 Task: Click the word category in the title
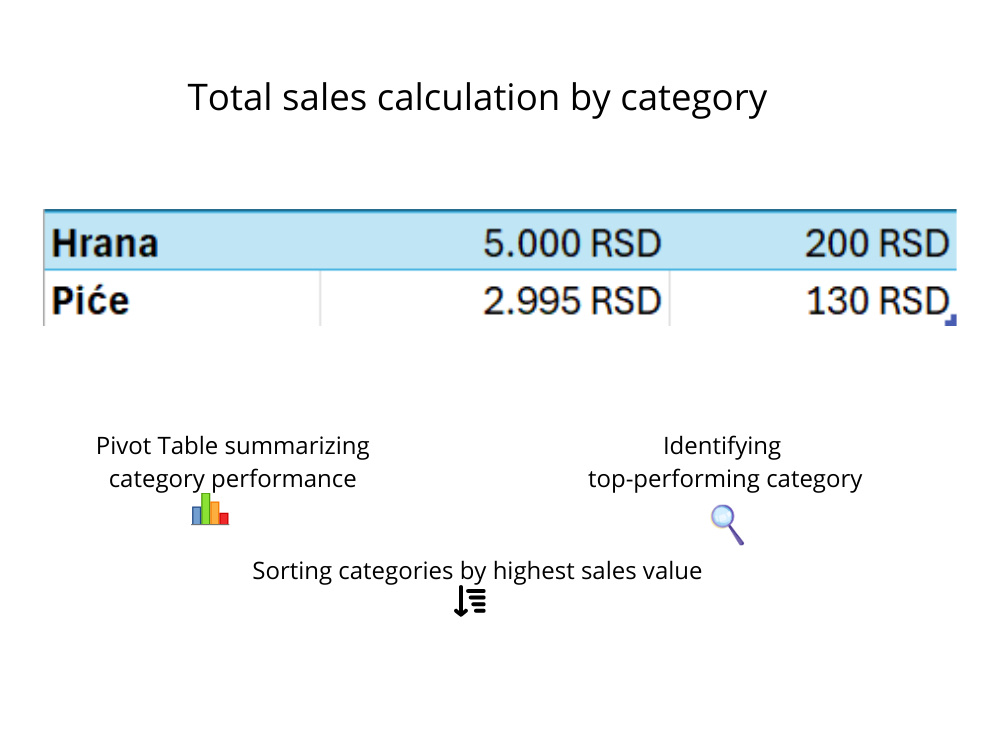[694, 99]
